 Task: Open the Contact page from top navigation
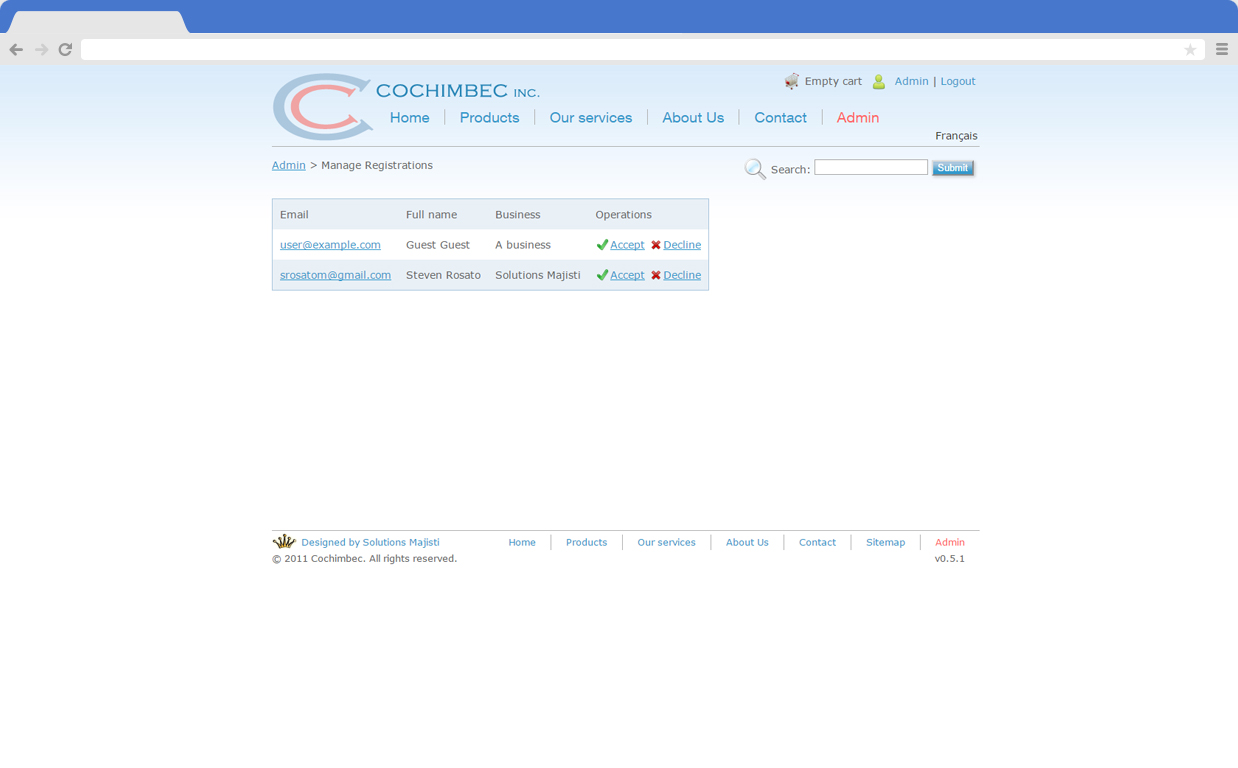(x=780, y=117)
